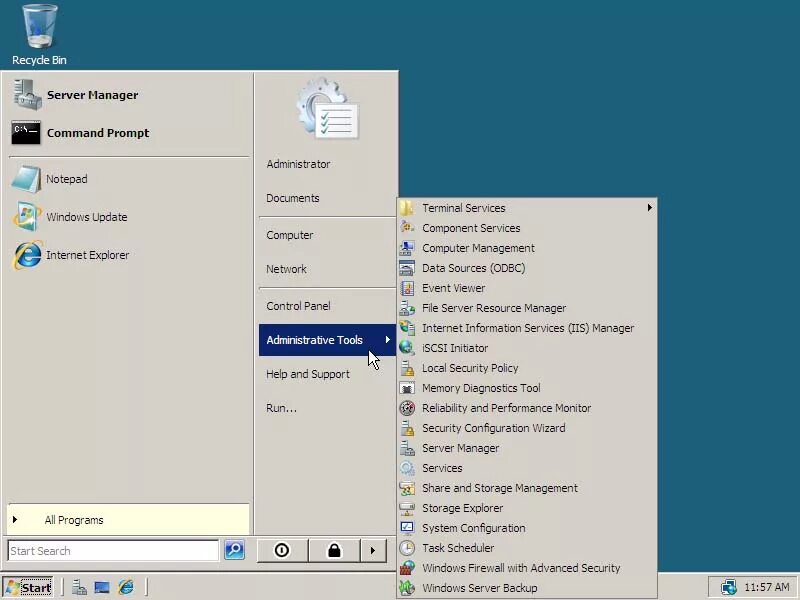Open Computer from Start menu
The width and height of the screenshot is (800, 600).
pyautogui.click(x=290, y=235)
